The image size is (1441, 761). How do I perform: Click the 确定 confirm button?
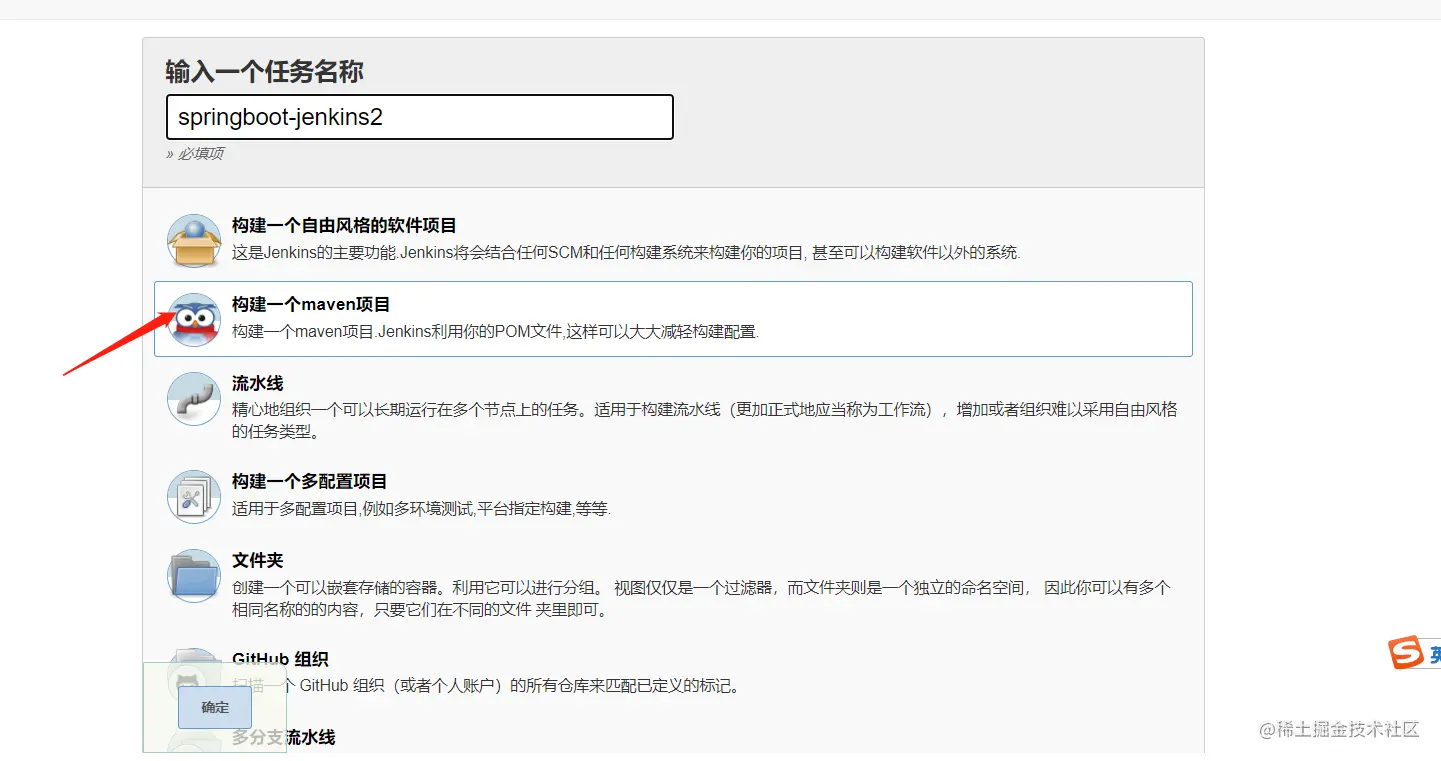pyautogui.click(x=215, y=707)
